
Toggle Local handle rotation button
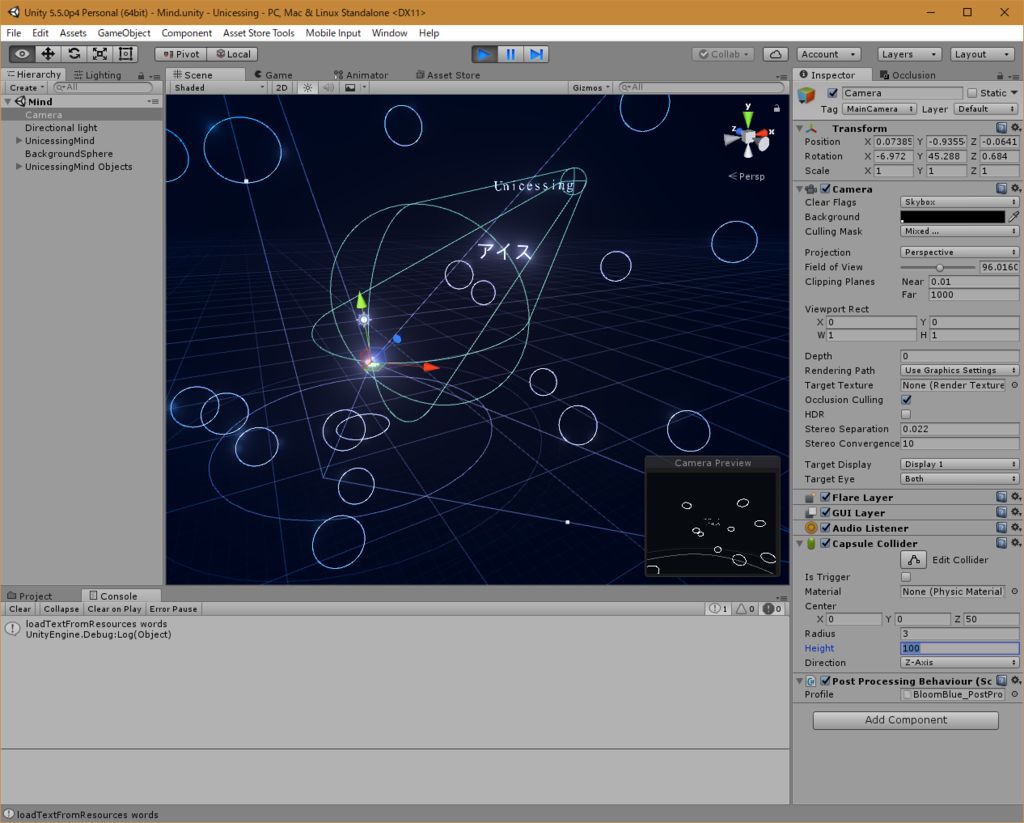[233, 54]
